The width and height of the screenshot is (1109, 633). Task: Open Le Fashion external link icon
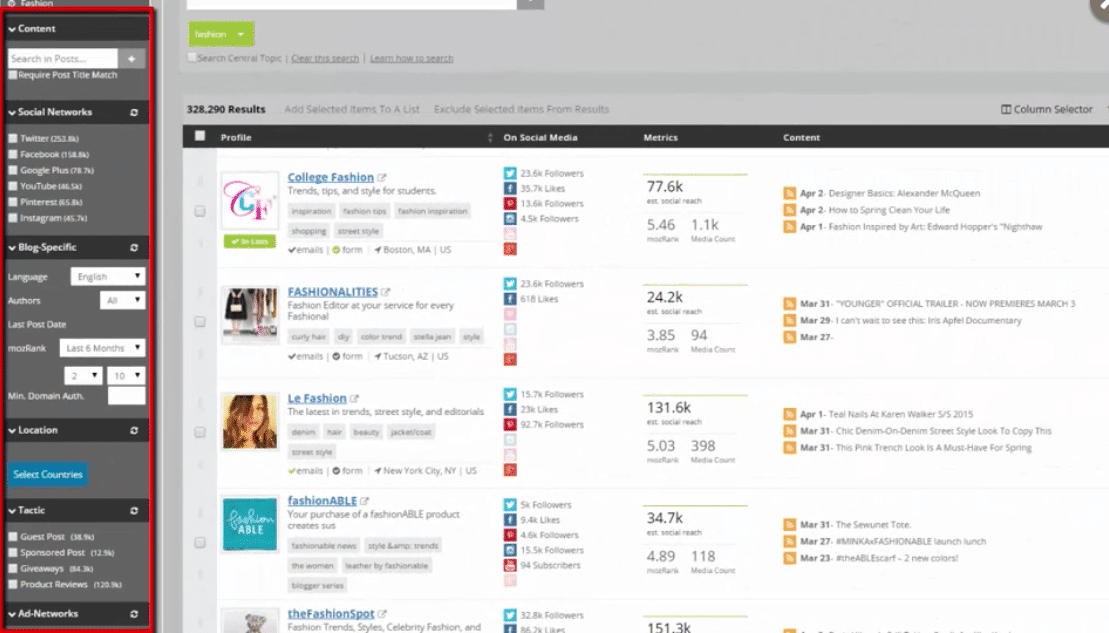354,398
